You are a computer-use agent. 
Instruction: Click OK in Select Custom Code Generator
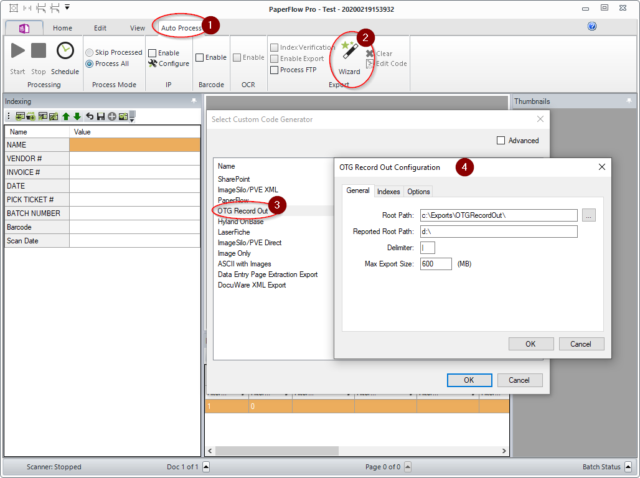pyautogui.click(x=469, y=380)
